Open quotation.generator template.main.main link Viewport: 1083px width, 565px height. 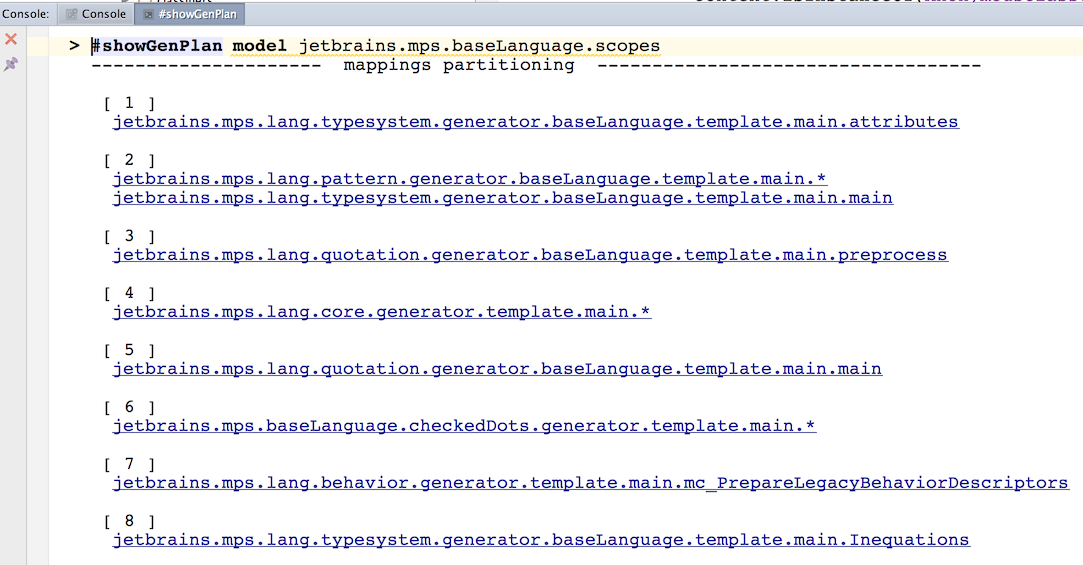(x=497, y=369)
